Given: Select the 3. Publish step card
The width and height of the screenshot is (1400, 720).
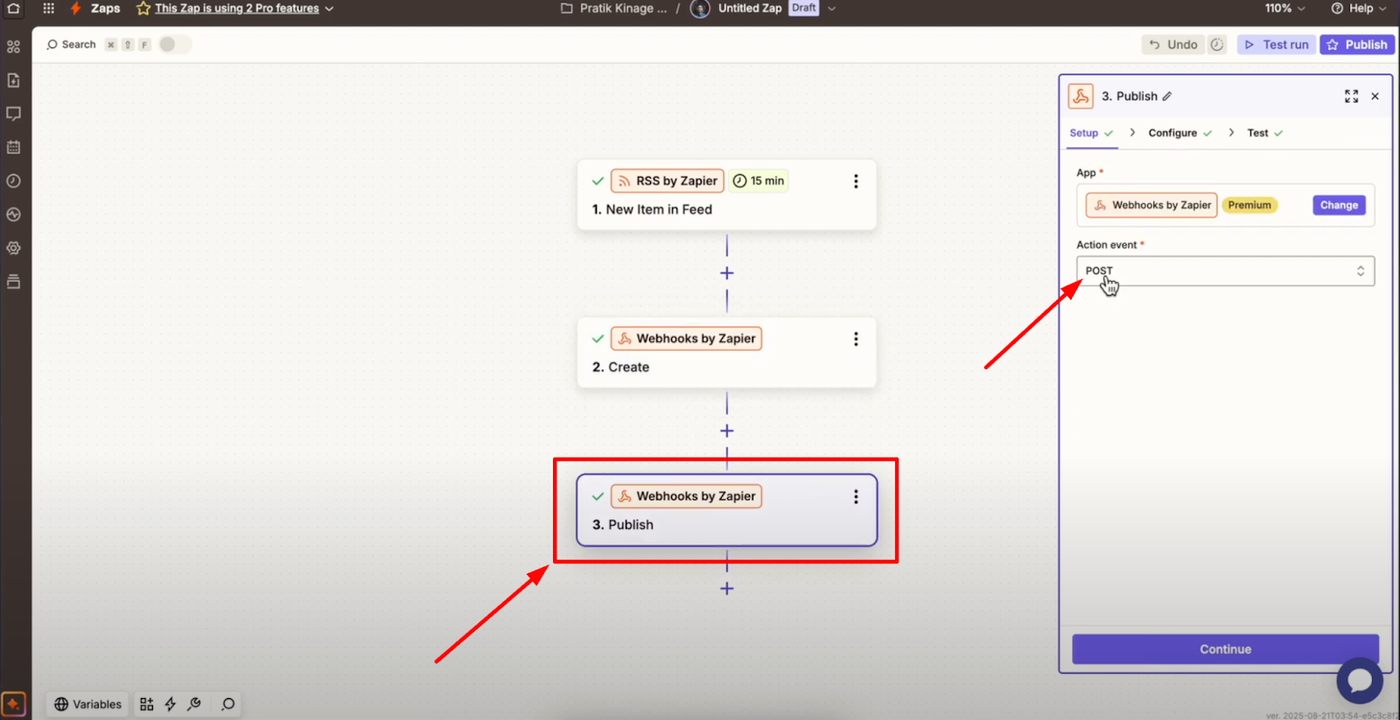Looking at the screenshot, I should pyautogui.click(x=727, y=510).
